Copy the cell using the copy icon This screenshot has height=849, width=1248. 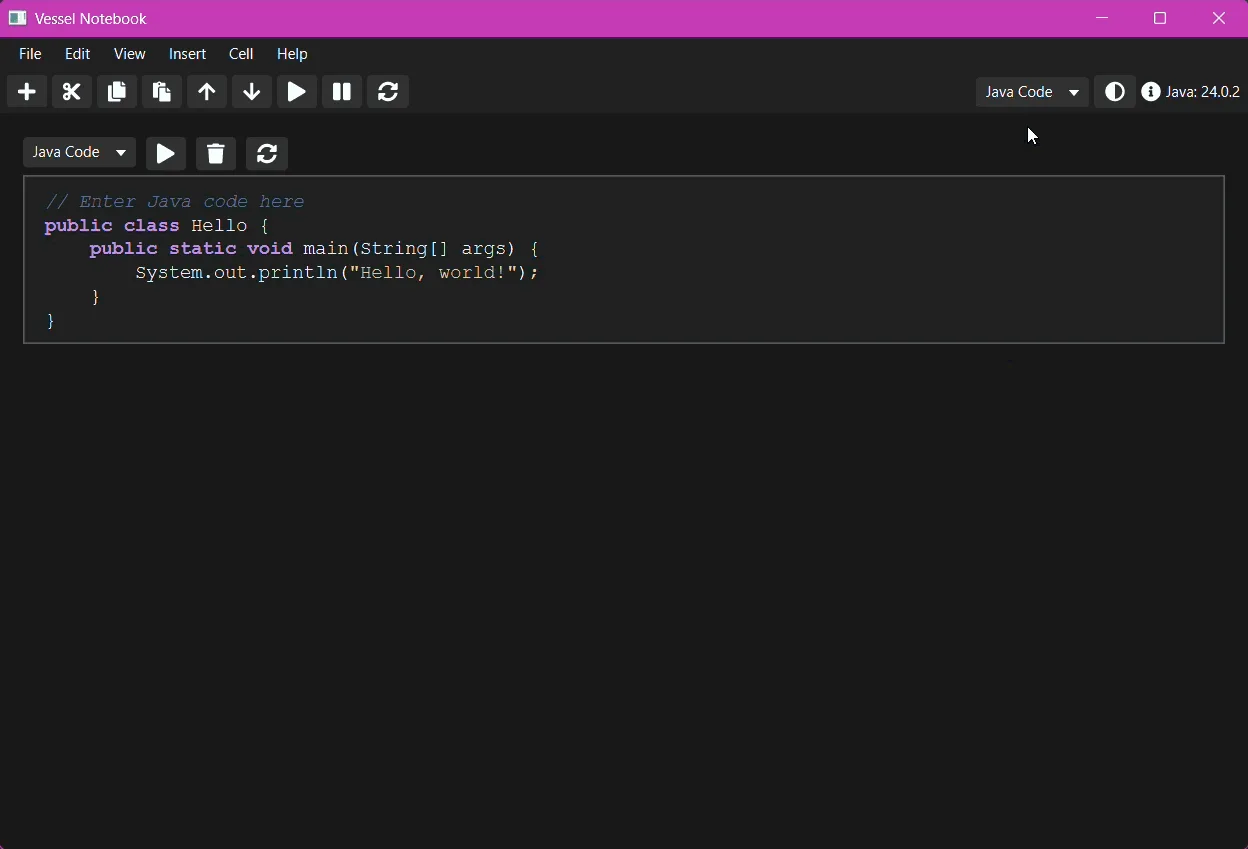117,92
